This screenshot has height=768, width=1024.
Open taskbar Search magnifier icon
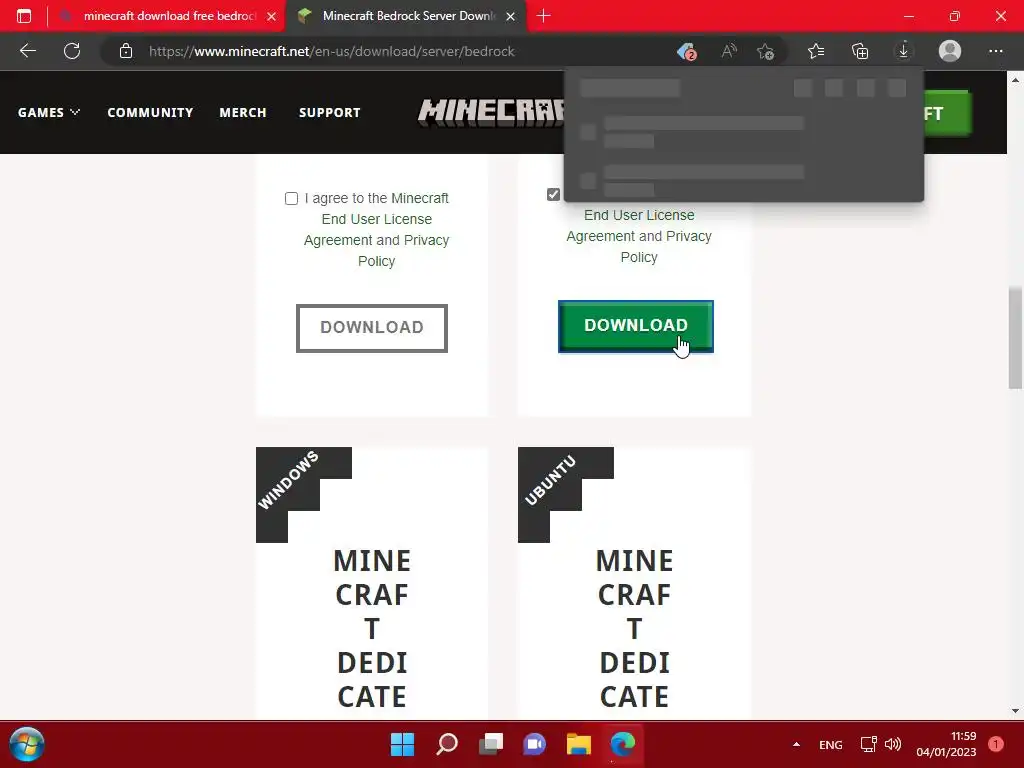pos(447,744)
